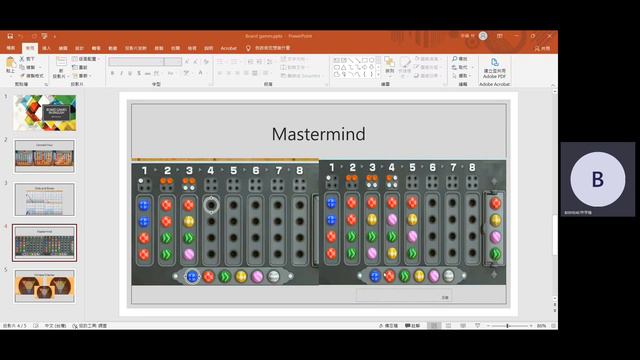Select slide 5 thumbnail in slide panel
Image resolution: width=640 pixels, height=360 pixels.
44,286
